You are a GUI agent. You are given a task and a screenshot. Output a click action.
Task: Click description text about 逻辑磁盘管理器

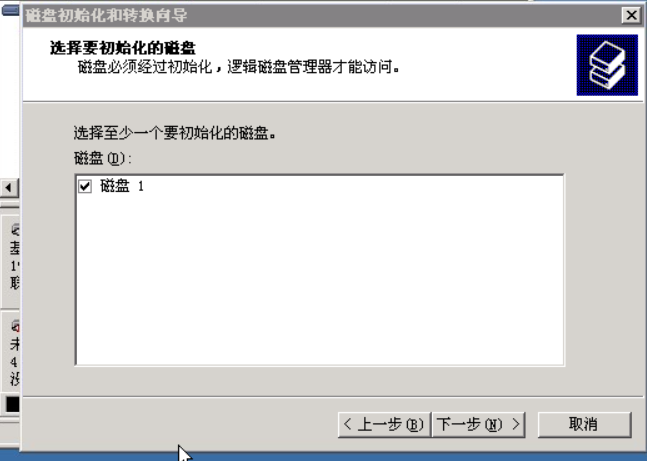[238, 66]
